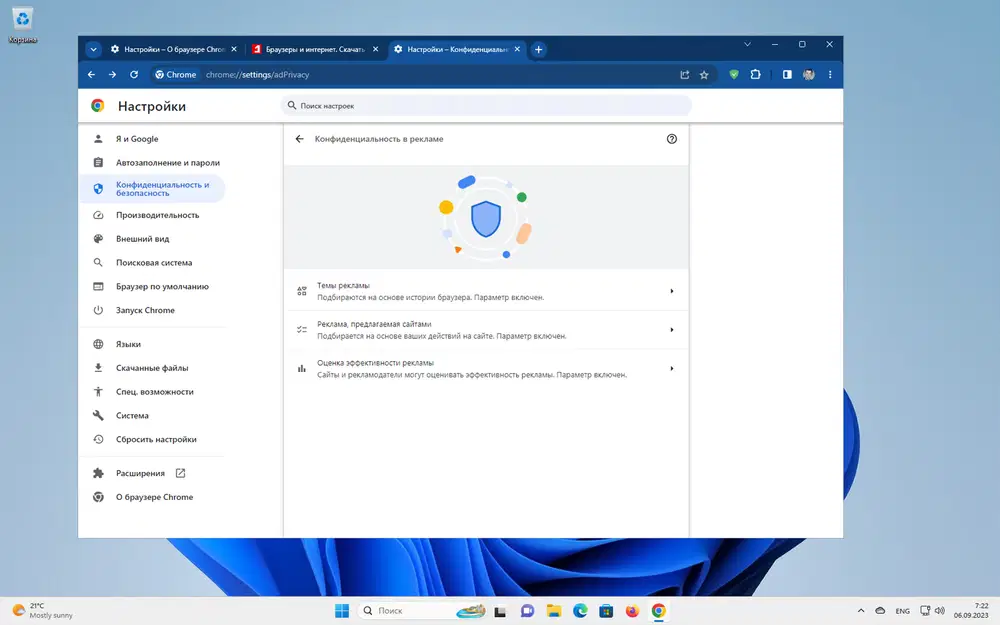Expand 'Оценка эффективности рекламы' row arrow
The width and height of the screenshot is (1000, 625).
(x=672, y=369)
